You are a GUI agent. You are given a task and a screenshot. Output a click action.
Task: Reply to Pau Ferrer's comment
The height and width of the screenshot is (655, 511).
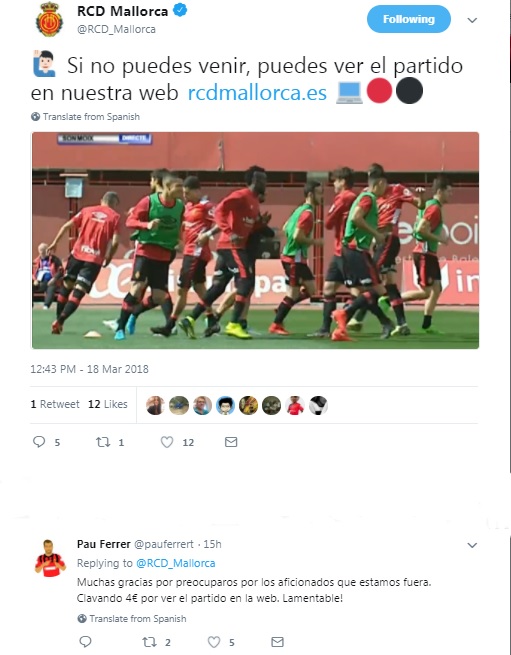[x=85, y=641]
